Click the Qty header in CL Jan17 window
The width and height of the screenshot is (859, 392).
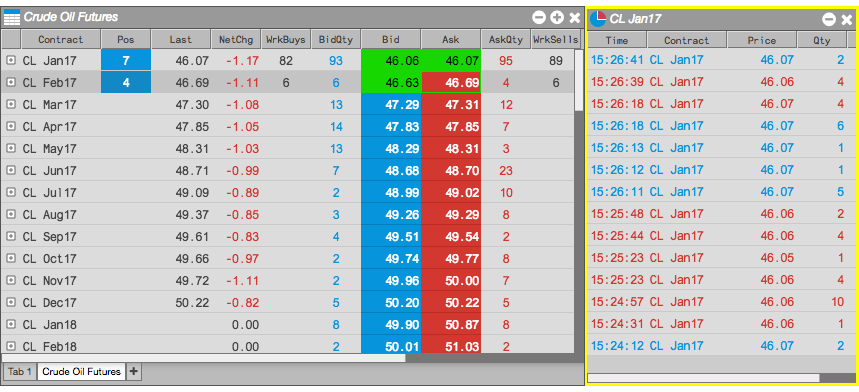pos(821,40)
